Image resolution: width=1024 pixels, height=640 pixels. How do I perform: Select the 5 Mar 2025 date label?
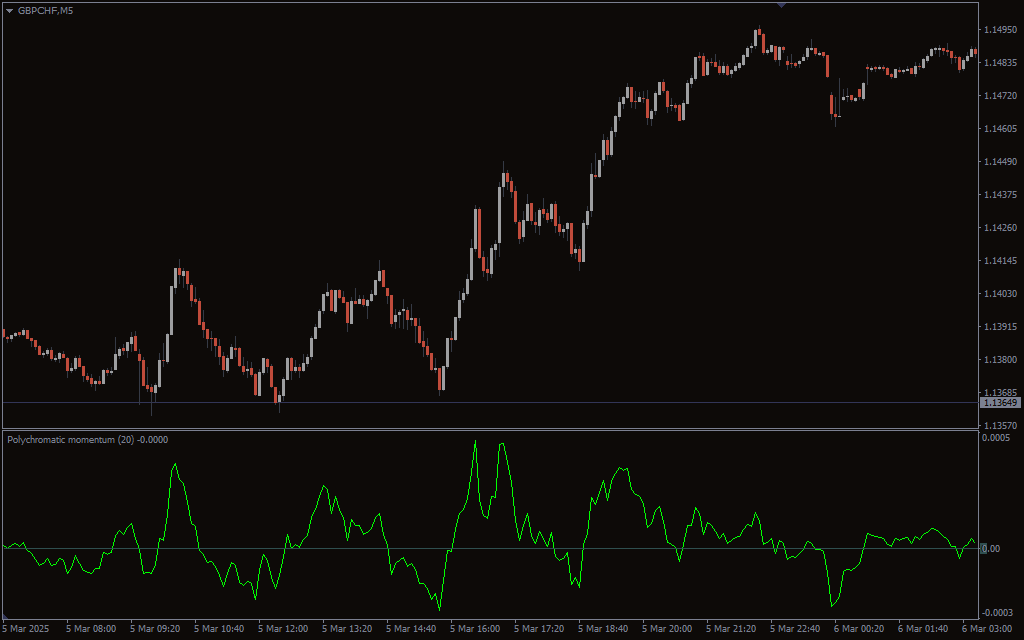tap(27, 629)
